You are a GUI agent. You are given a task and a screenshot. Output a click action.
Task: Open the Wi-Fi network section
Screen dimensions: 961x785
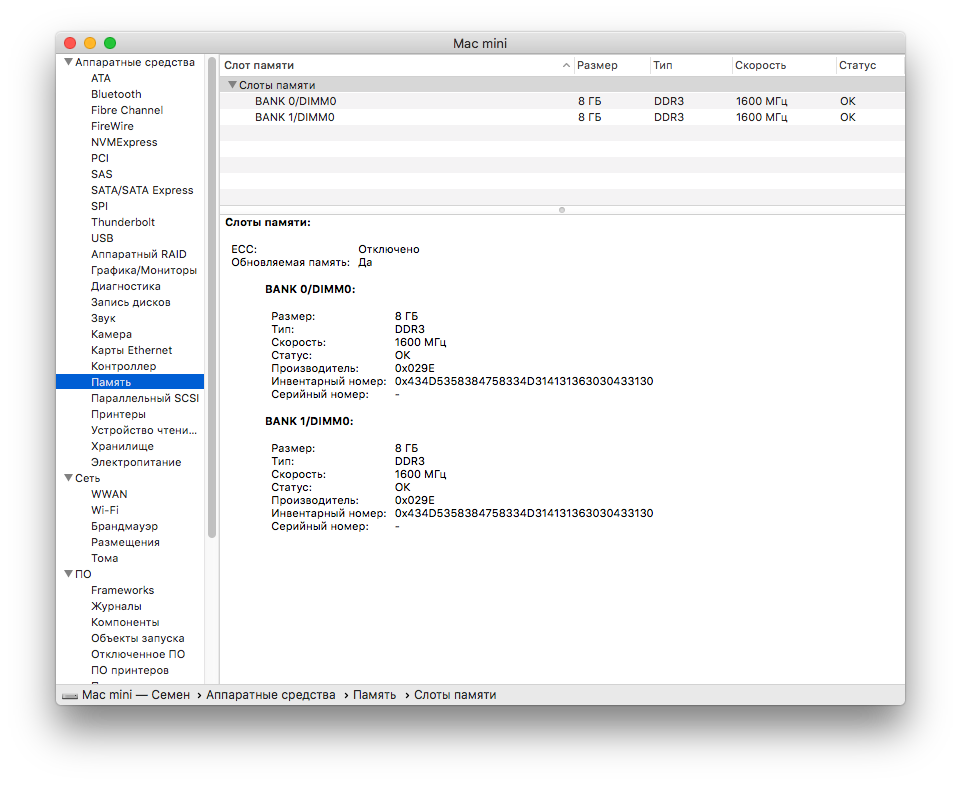105,510
